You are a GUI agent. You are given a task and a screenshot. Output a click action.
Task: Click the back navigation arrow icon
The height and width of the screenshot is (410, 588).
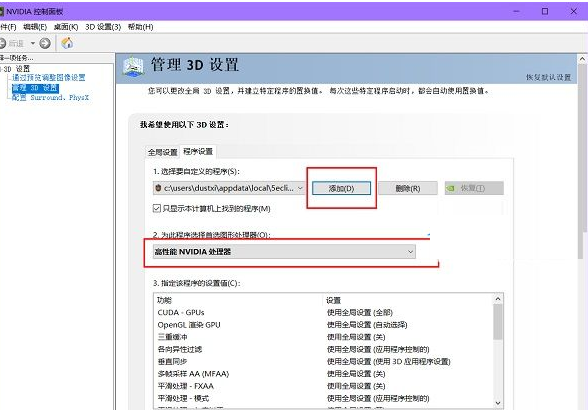[x=2, y=44]
